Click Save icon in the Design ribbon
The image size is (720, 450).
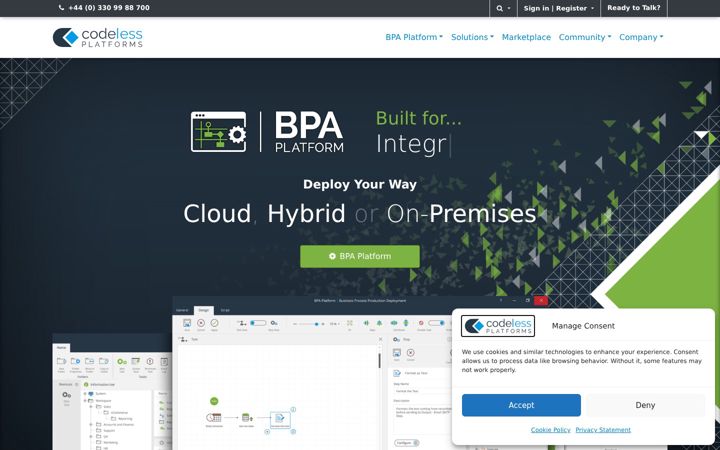187,323
